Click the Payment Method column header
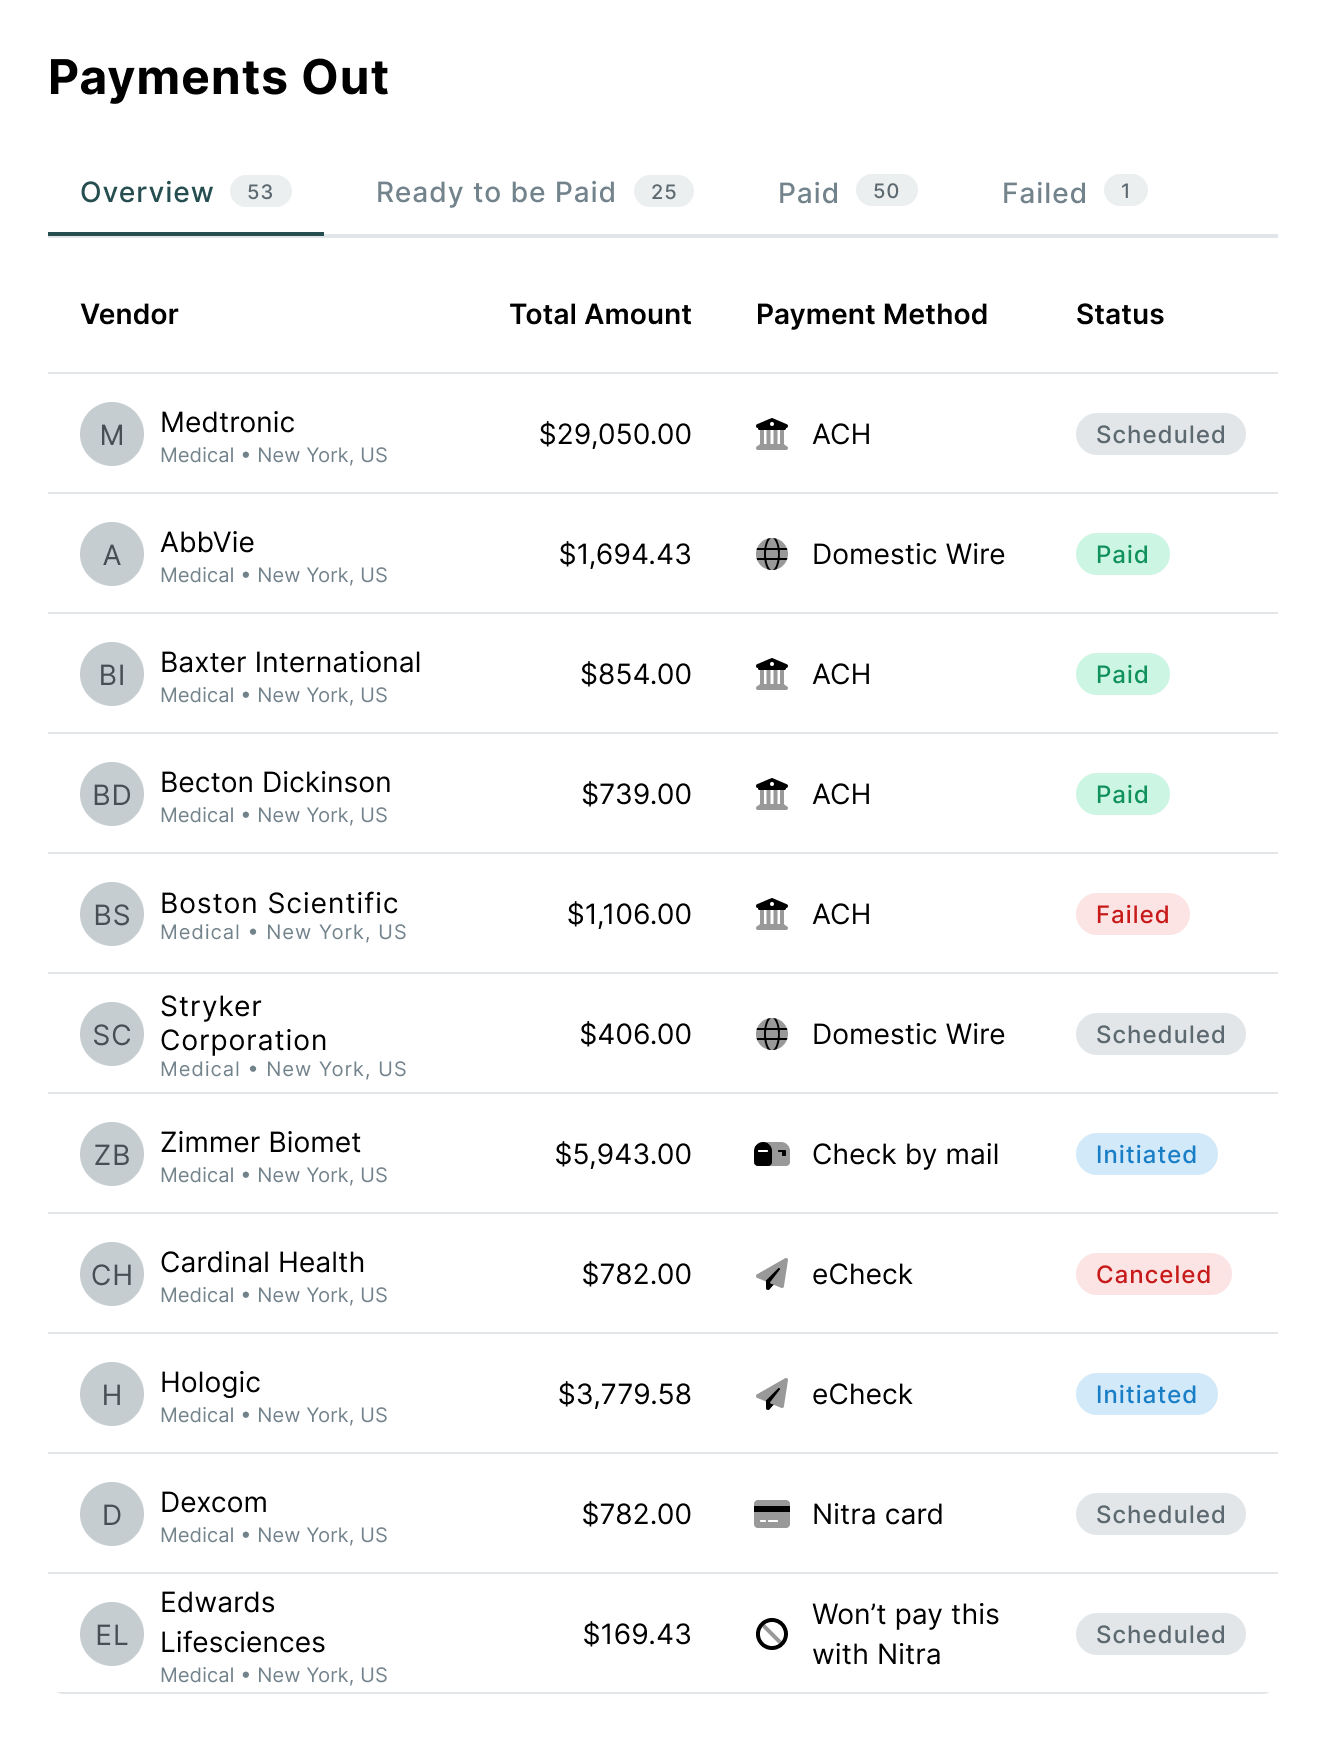Screen dimensions: 1326x1742 (872, 314)
